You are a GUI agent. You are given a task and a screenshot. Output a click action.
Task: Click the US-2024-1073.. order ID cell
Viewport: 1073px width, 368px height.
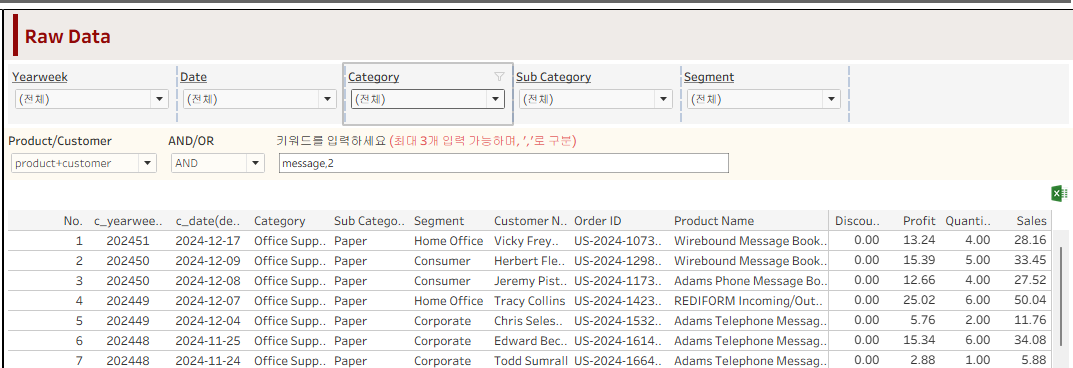coord(619,241)
